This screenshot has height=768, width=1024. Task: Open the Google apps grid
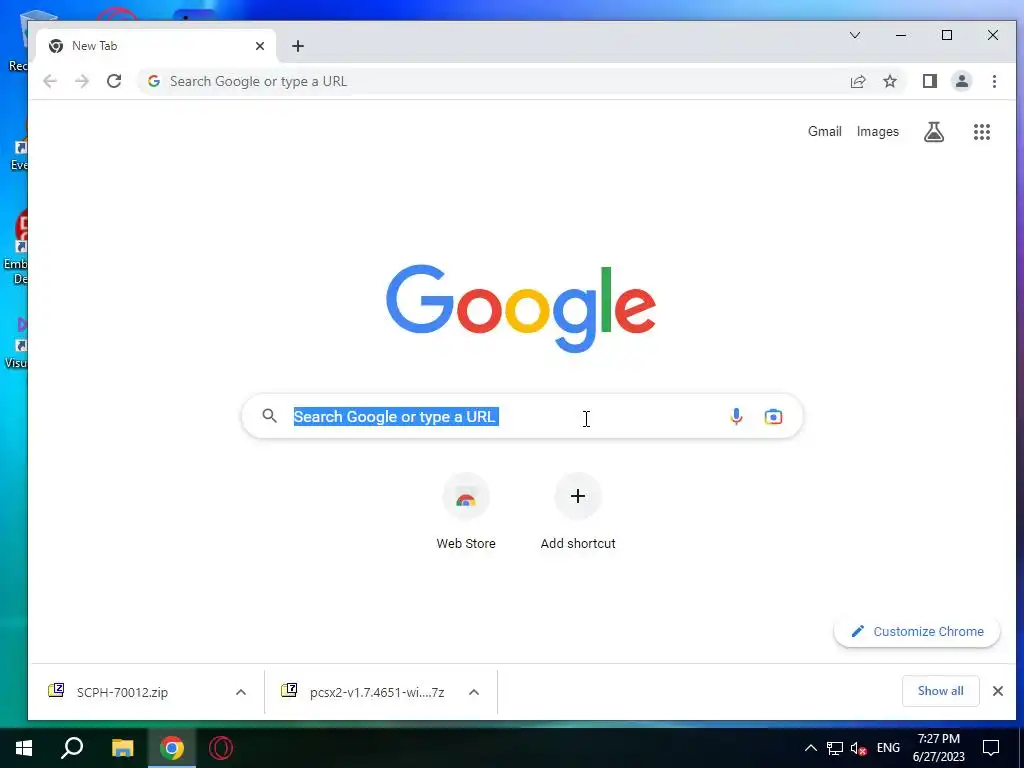tap(982, 132)
